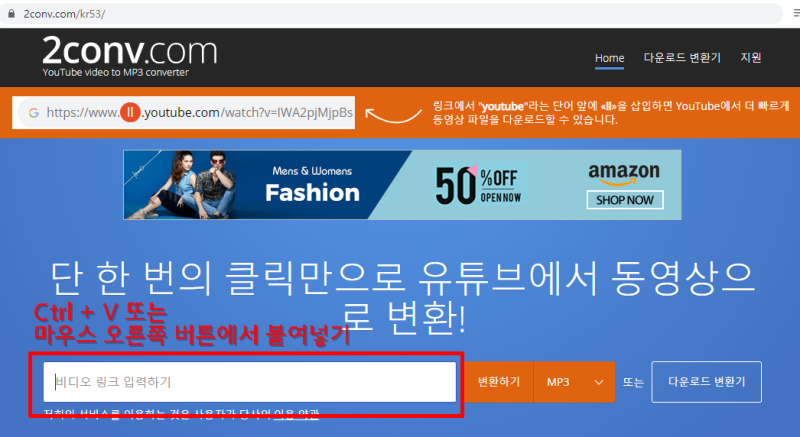The image size is (800, 437).
Task: Click the 50 %OFF OPEN NOW ad text
Action: tap(478, 186)
